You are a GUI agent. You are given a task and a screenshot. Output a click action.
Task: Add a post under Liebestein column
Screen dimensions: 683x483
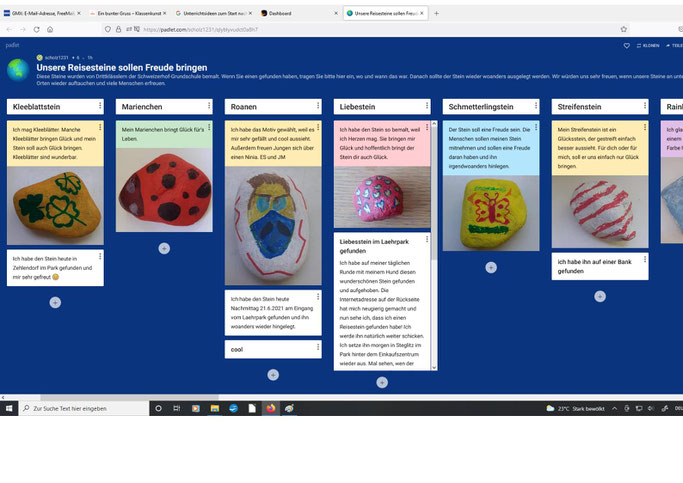click(x=382, y=382)
